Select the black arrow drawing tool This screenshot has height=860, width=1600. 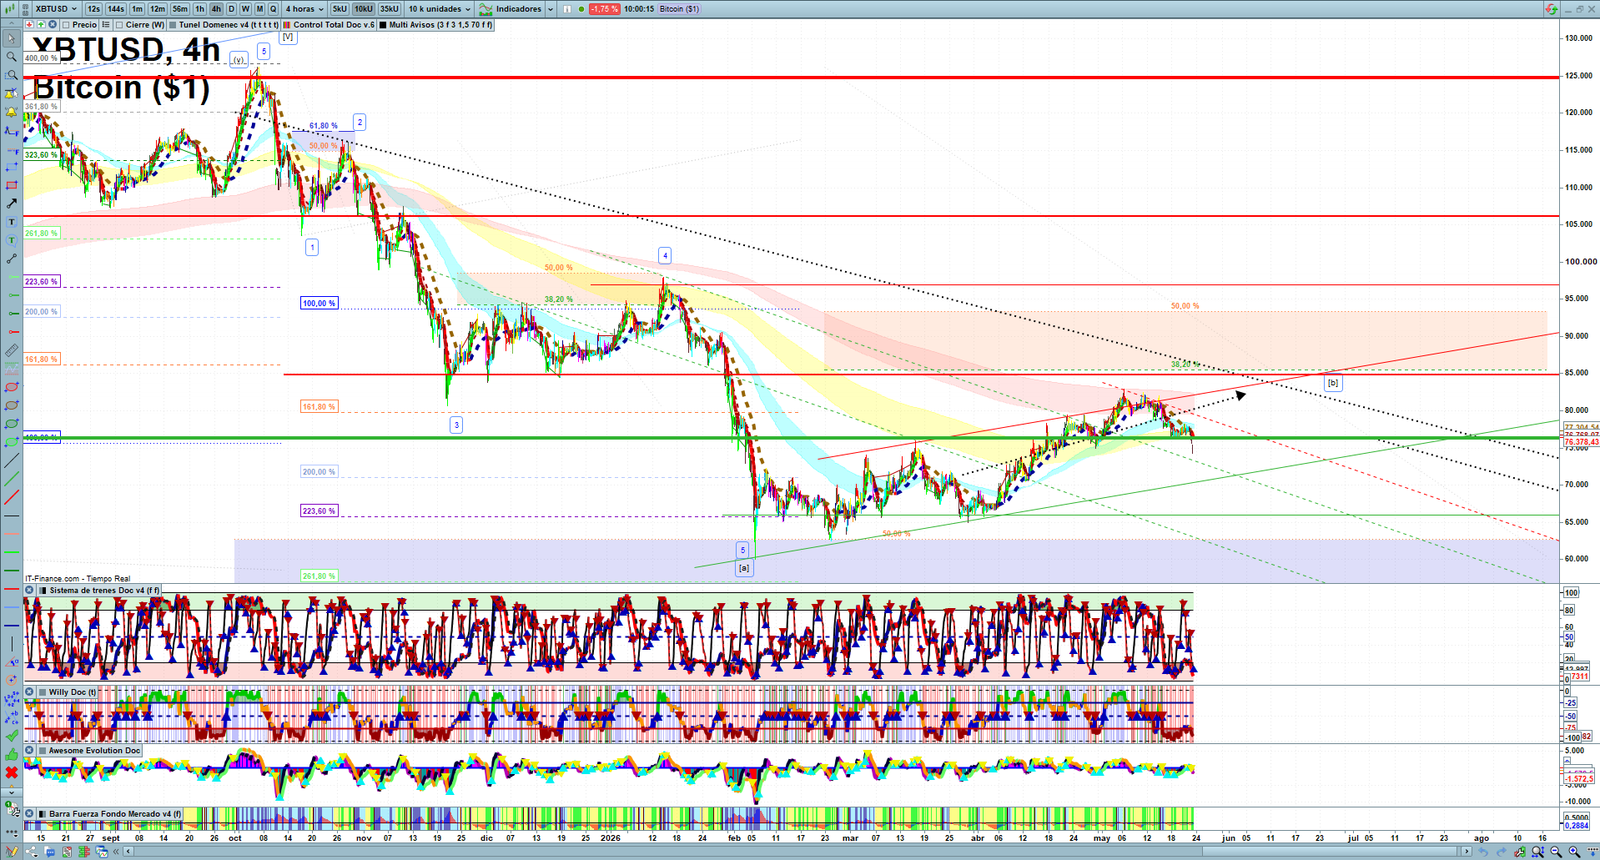coord(12,203)
